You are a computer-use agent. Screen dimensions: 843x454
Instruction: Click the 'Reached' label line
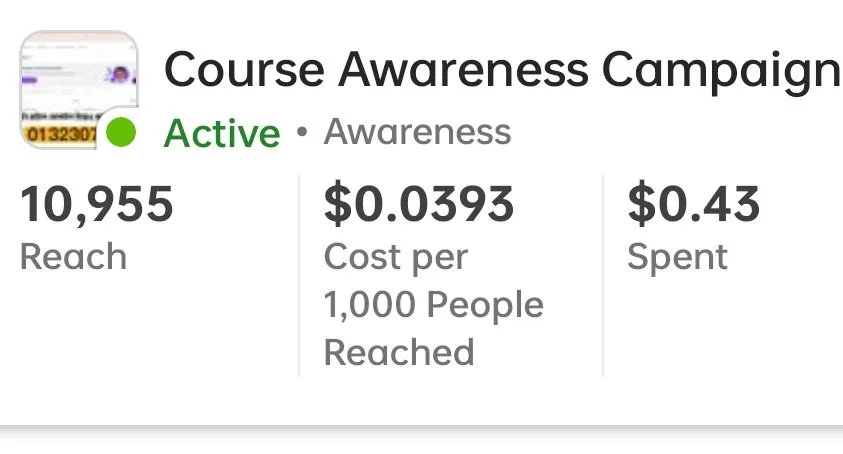tap(399, 352)
